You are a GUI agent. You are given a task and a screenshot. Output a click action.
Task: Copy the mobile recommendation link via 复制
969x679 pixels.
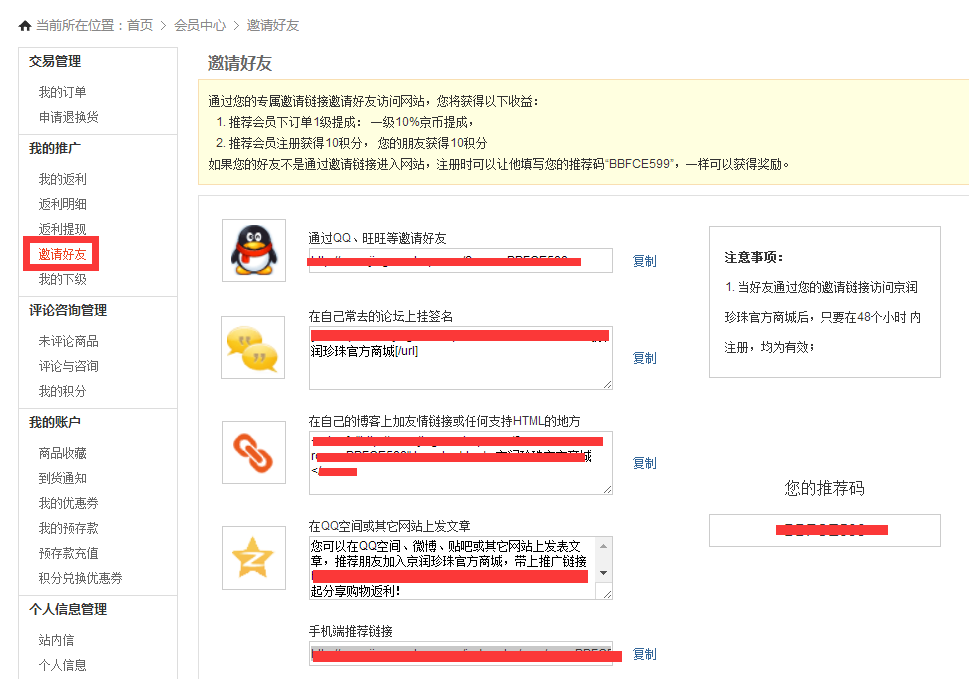(x=645, y=654)
